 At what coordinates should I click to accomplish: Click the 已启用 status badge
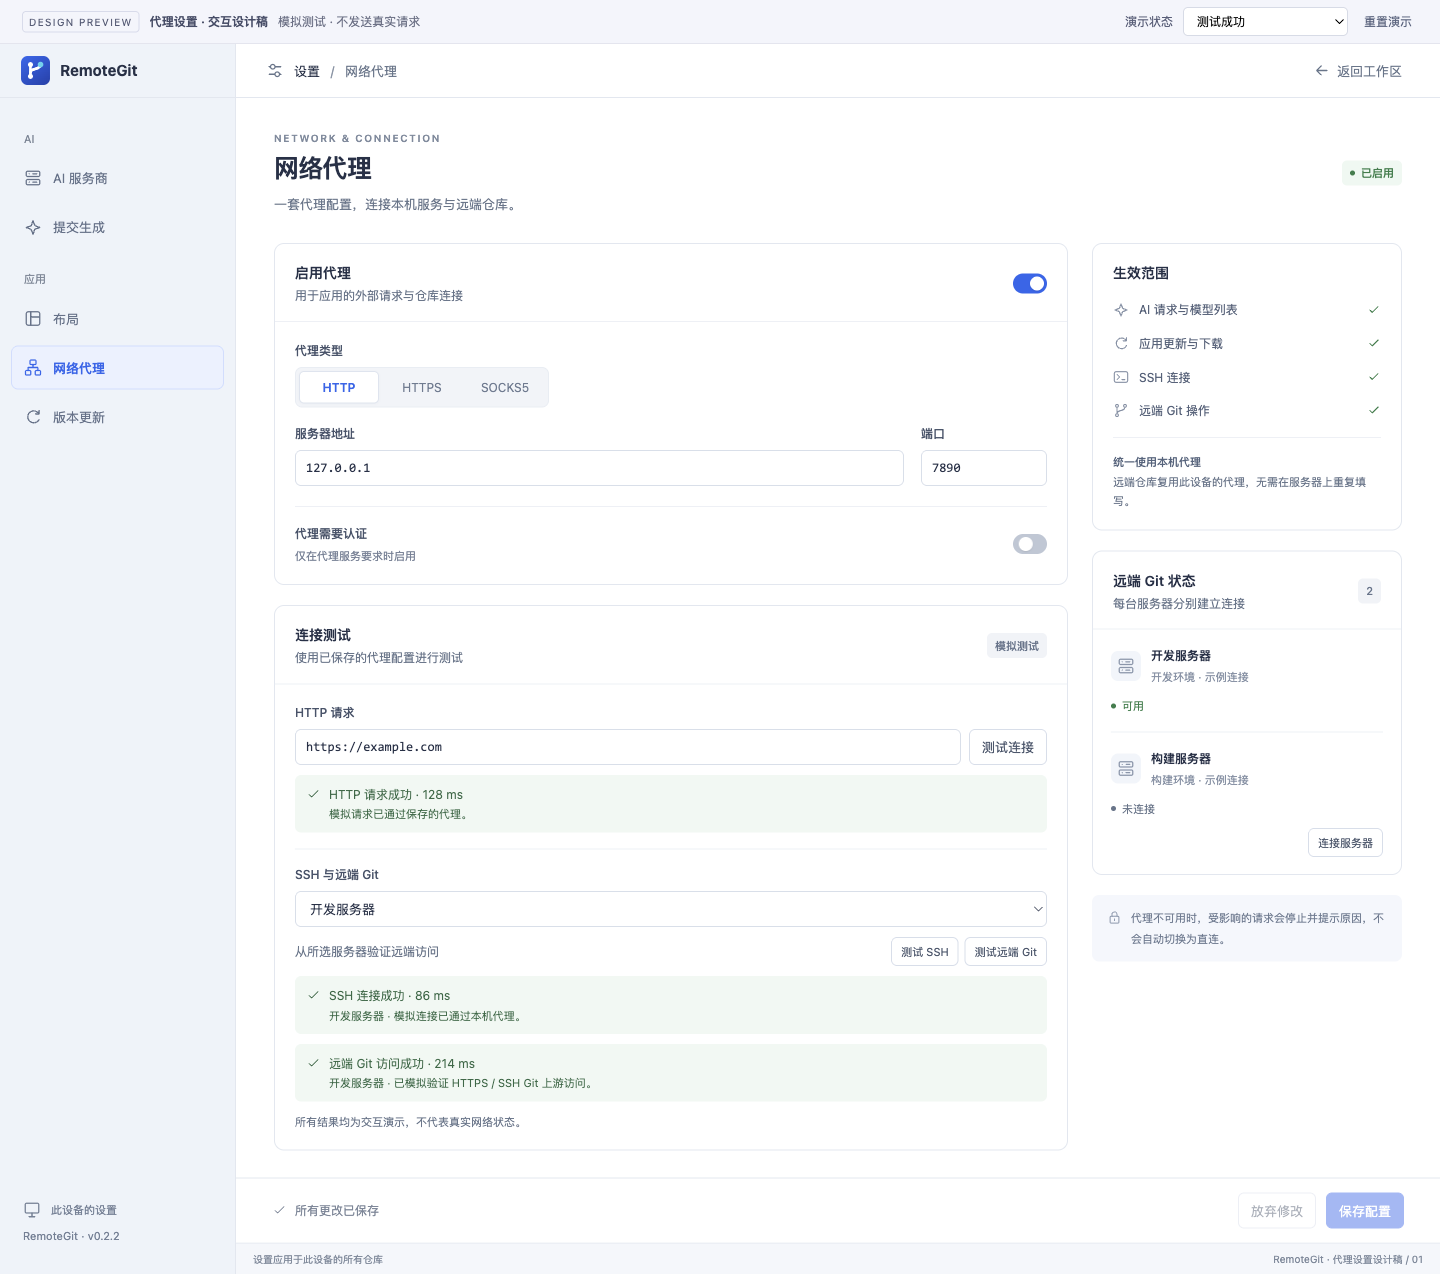coord(1372,173)
